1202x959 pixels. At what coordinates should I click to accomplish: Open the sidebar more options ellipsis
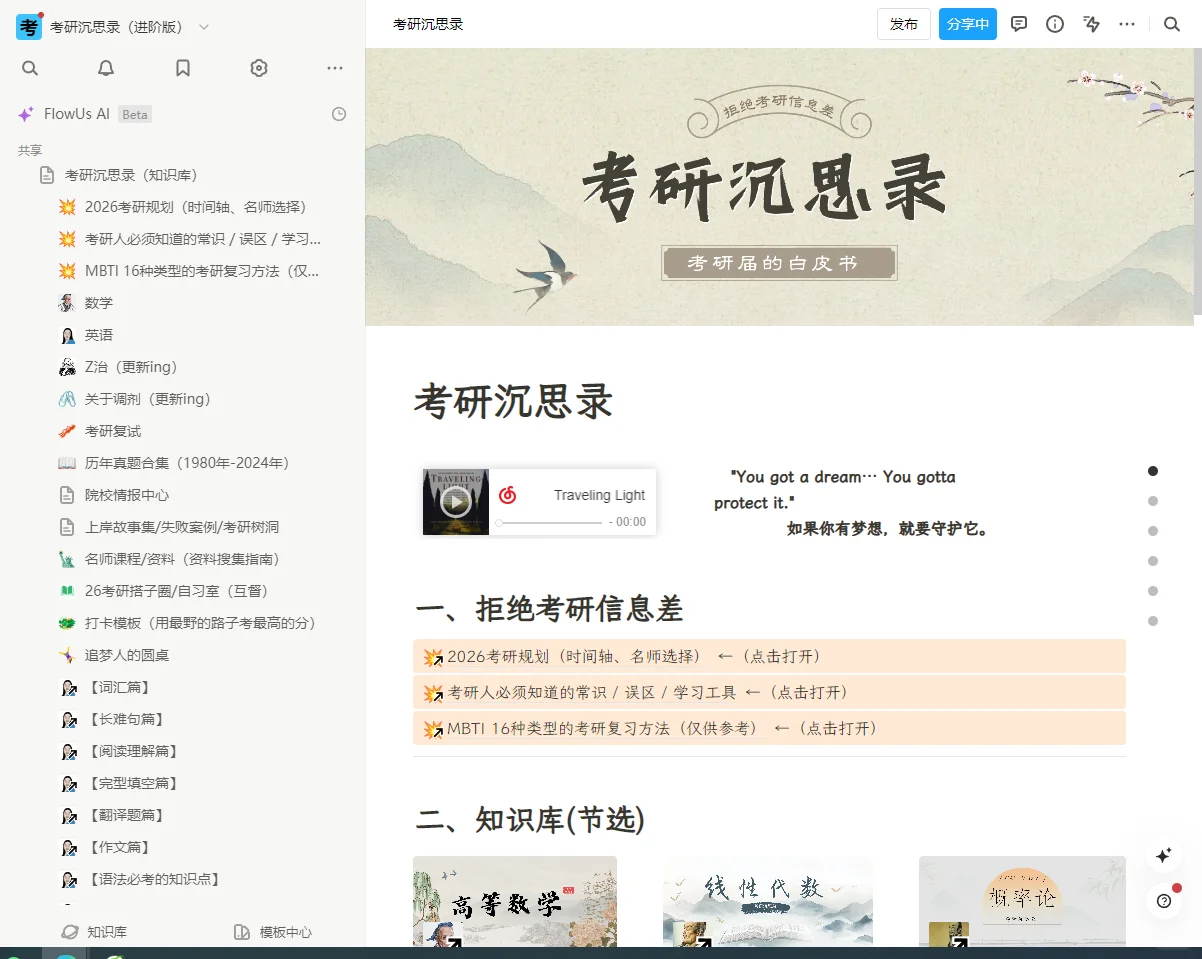pos(335,68)
